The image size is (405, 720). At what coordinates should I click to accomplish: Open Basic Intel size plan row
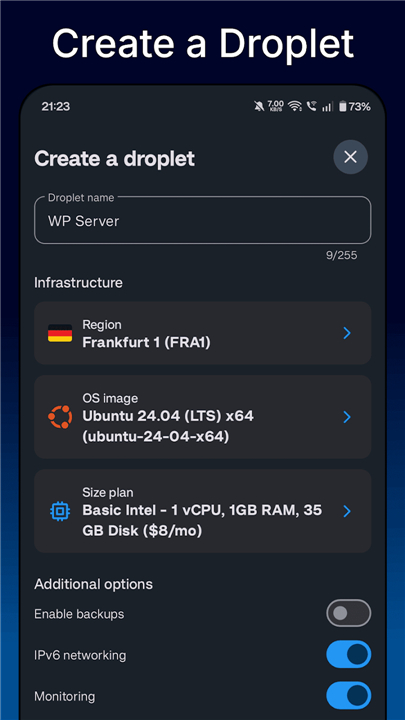pyautogui.click(x=202, y=511)
